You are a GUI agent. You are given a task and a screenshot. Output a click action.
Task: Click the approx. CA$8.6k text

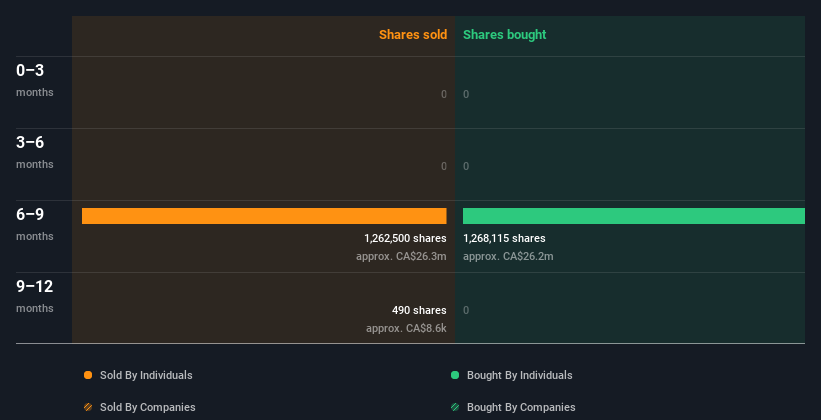tap(406, 329)
